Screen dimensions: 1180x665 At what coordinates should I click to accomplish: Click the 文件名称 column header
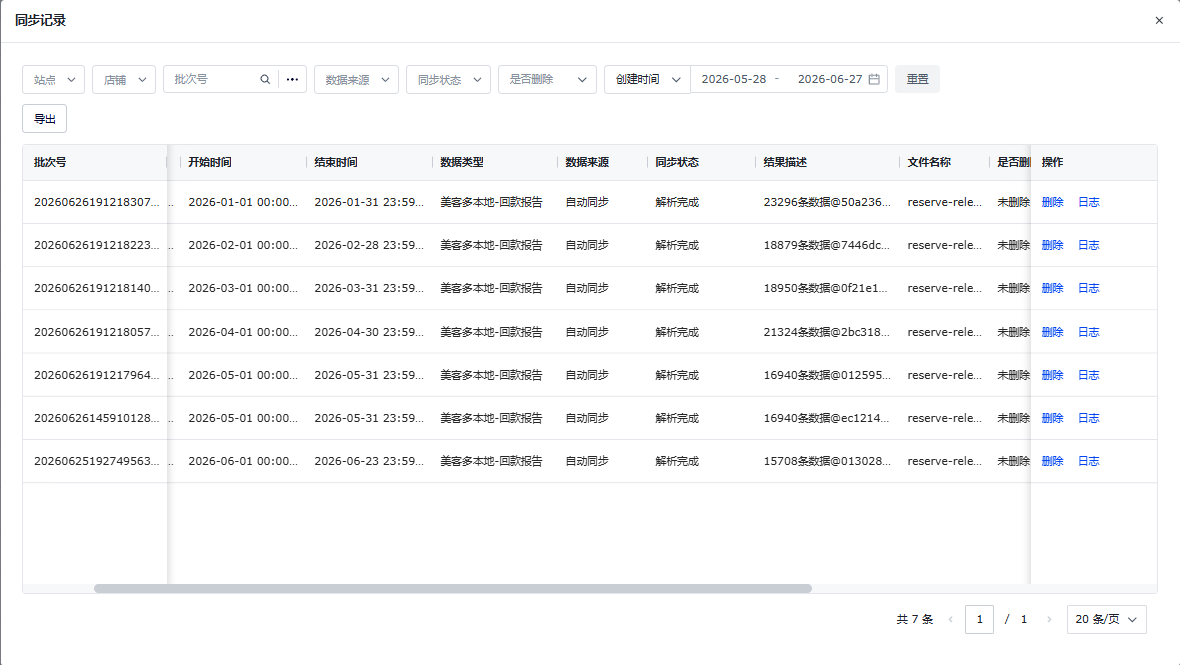click(929, 162)
